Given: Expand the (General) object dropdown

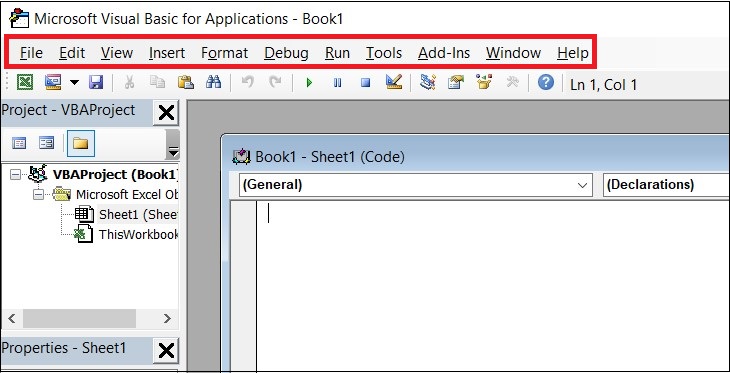Looking at the screenshot, I should tap(582, 185).
